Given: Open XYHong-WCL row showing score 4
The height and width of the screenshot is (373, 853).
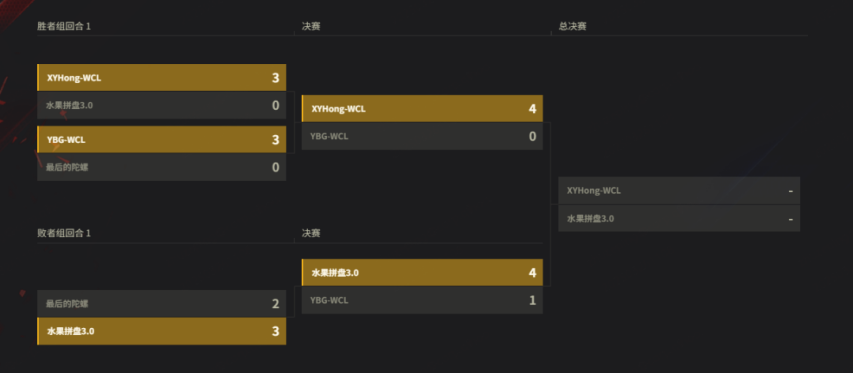Looking at the screenshot, I should pos(422,109).
